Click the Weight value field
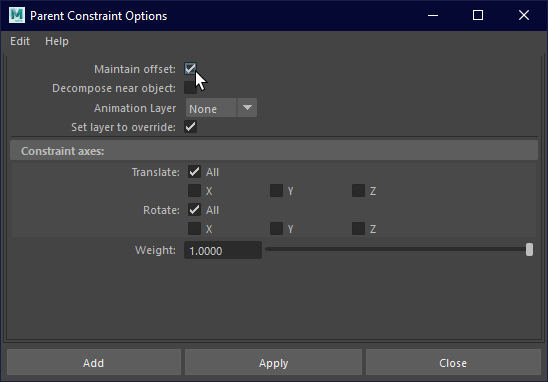Viewport: 548px width, 382px height. pyautogui.click(x=223, y=250)
